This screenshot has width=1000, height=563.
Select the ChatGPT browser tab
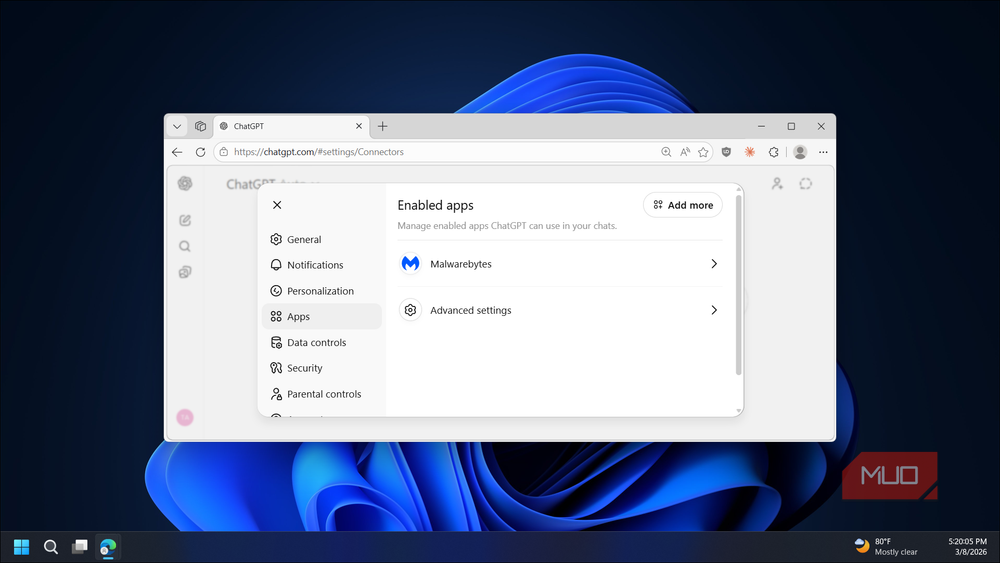point(291,126)
